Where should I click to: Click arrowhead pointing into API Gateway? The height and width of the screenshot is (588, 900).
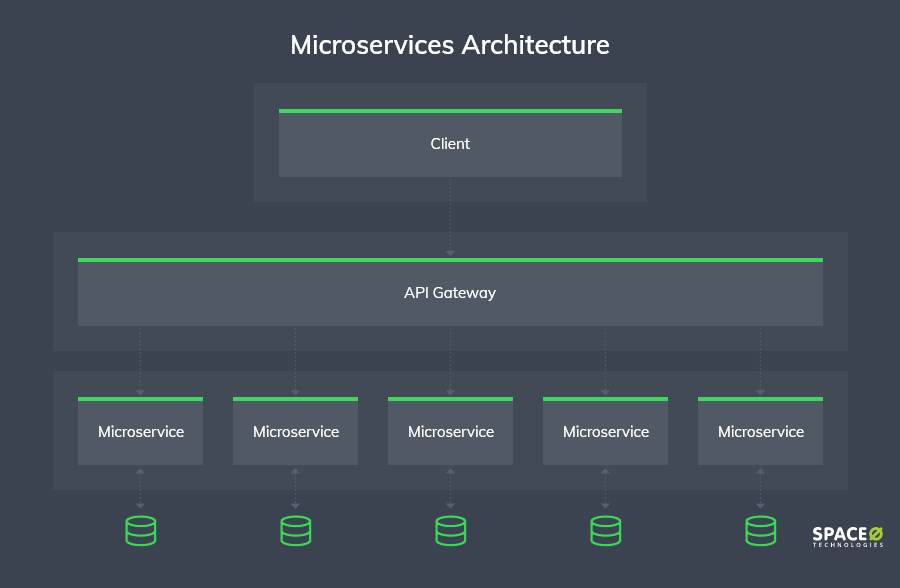coord(451,253)
